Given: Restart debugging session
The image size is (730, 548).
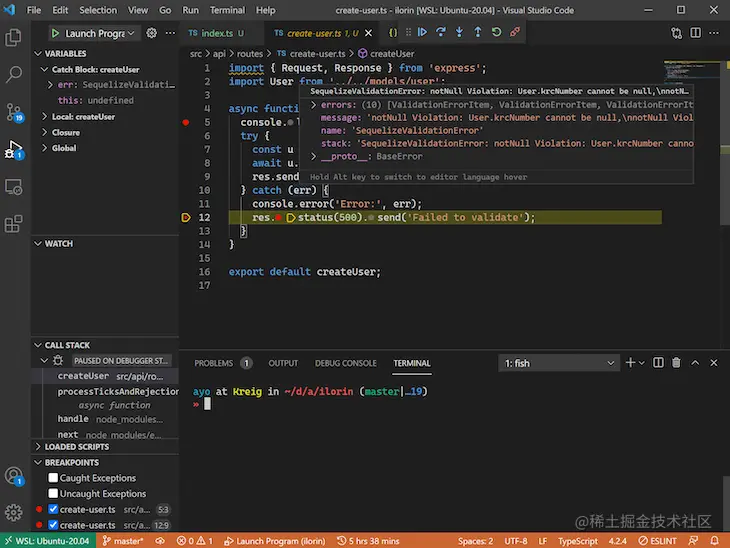Looking at the screenshot, I should pos(496,32).
